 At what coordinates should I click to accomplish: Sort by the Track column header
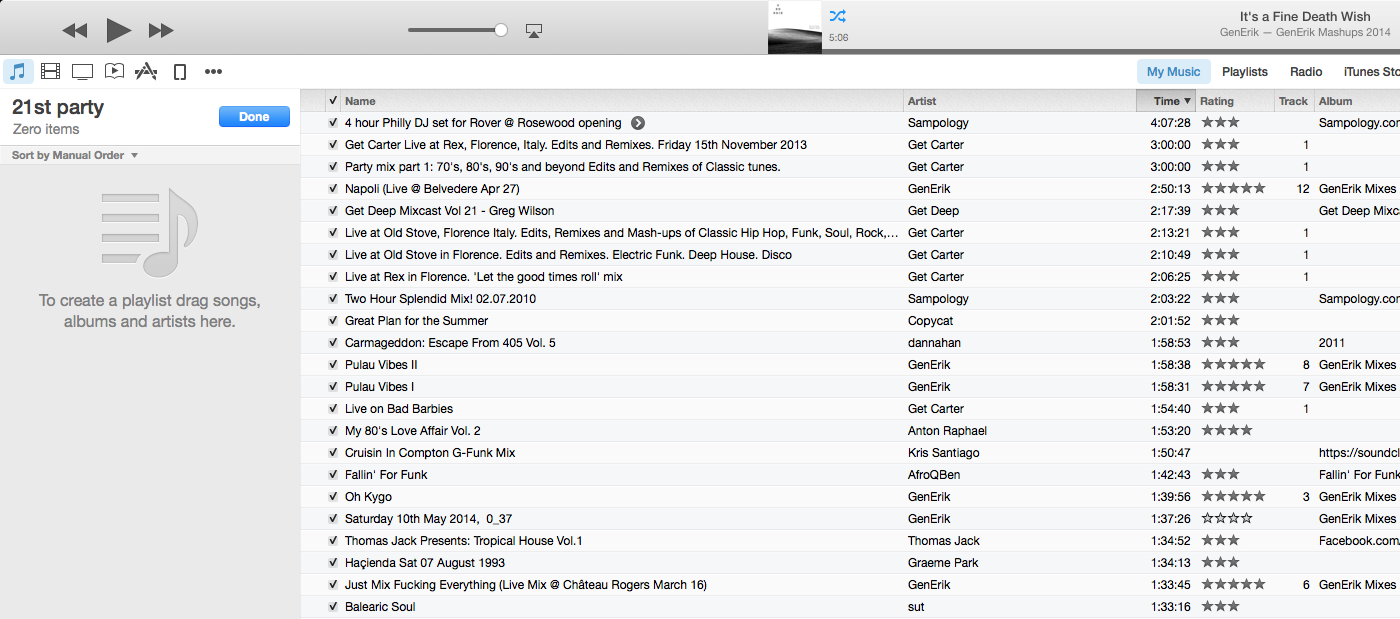(1294, 101)
